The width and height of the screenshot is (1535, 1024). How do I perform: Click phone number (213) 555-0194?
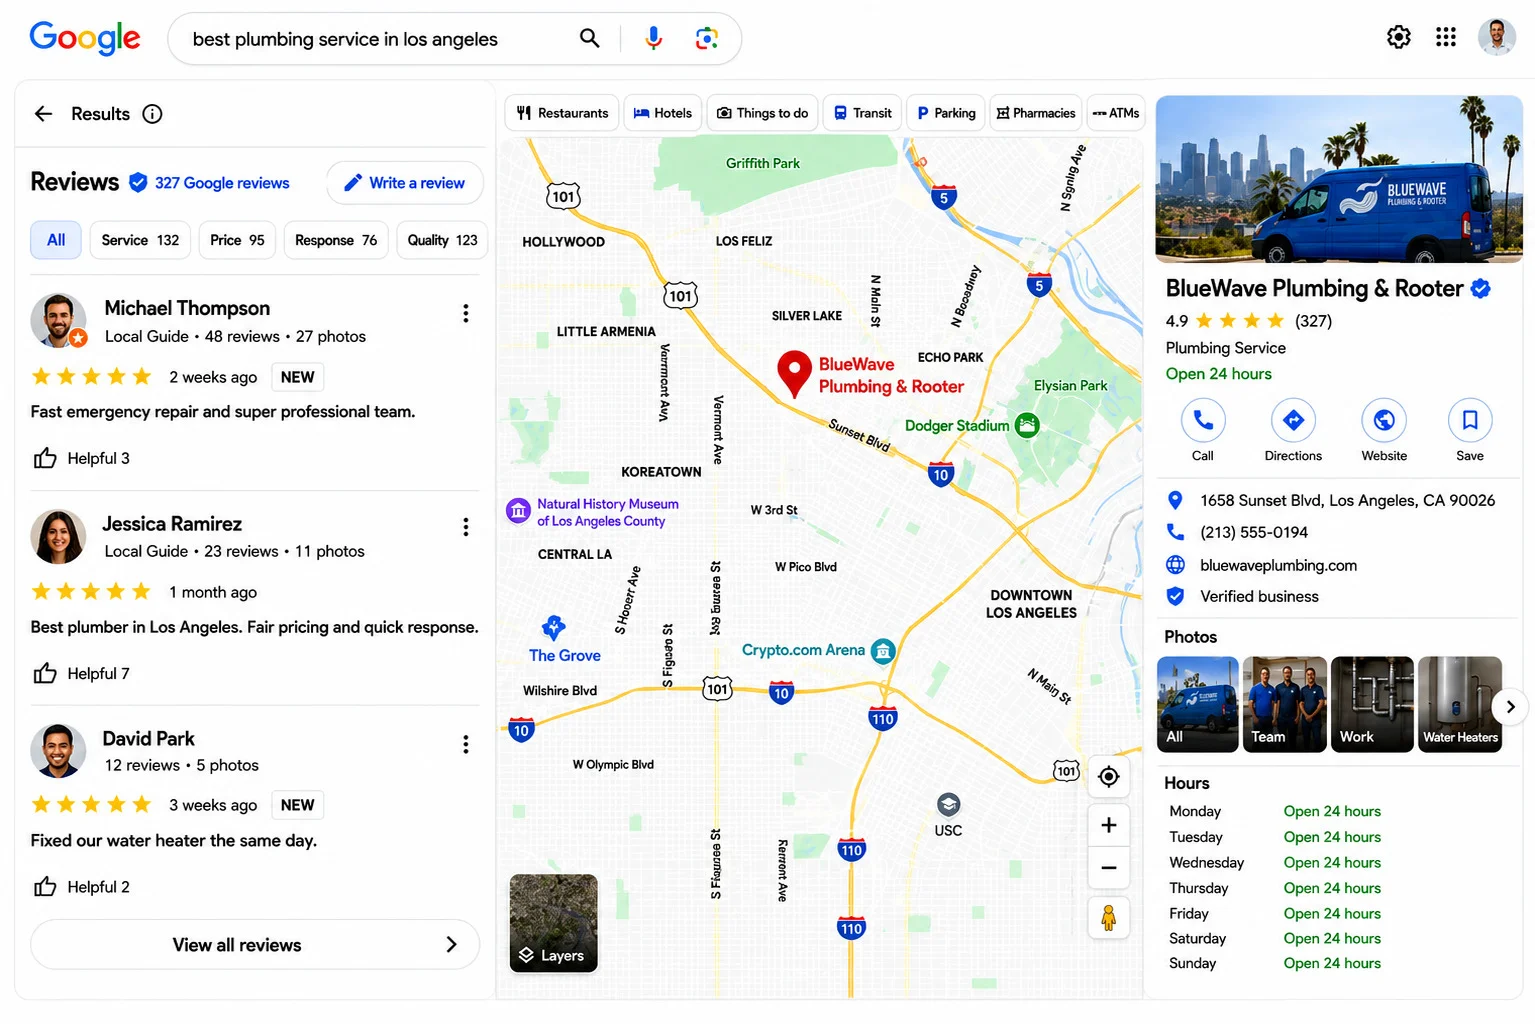coord(1254,532)
